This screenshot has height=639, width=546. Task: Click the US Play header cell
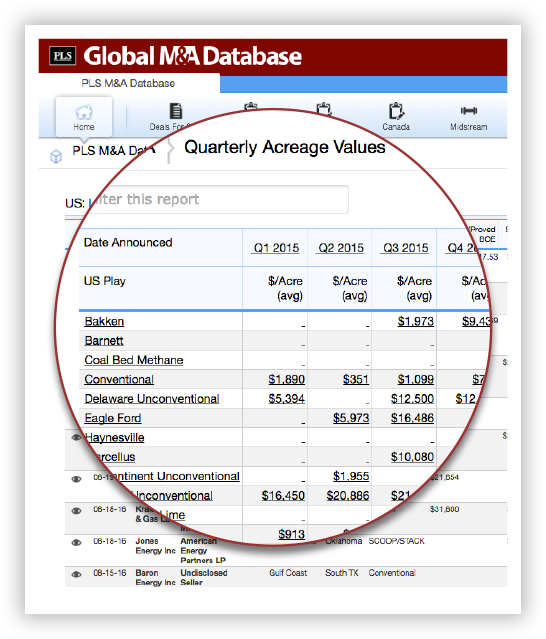pyautogui.click(x=161, y=288)
